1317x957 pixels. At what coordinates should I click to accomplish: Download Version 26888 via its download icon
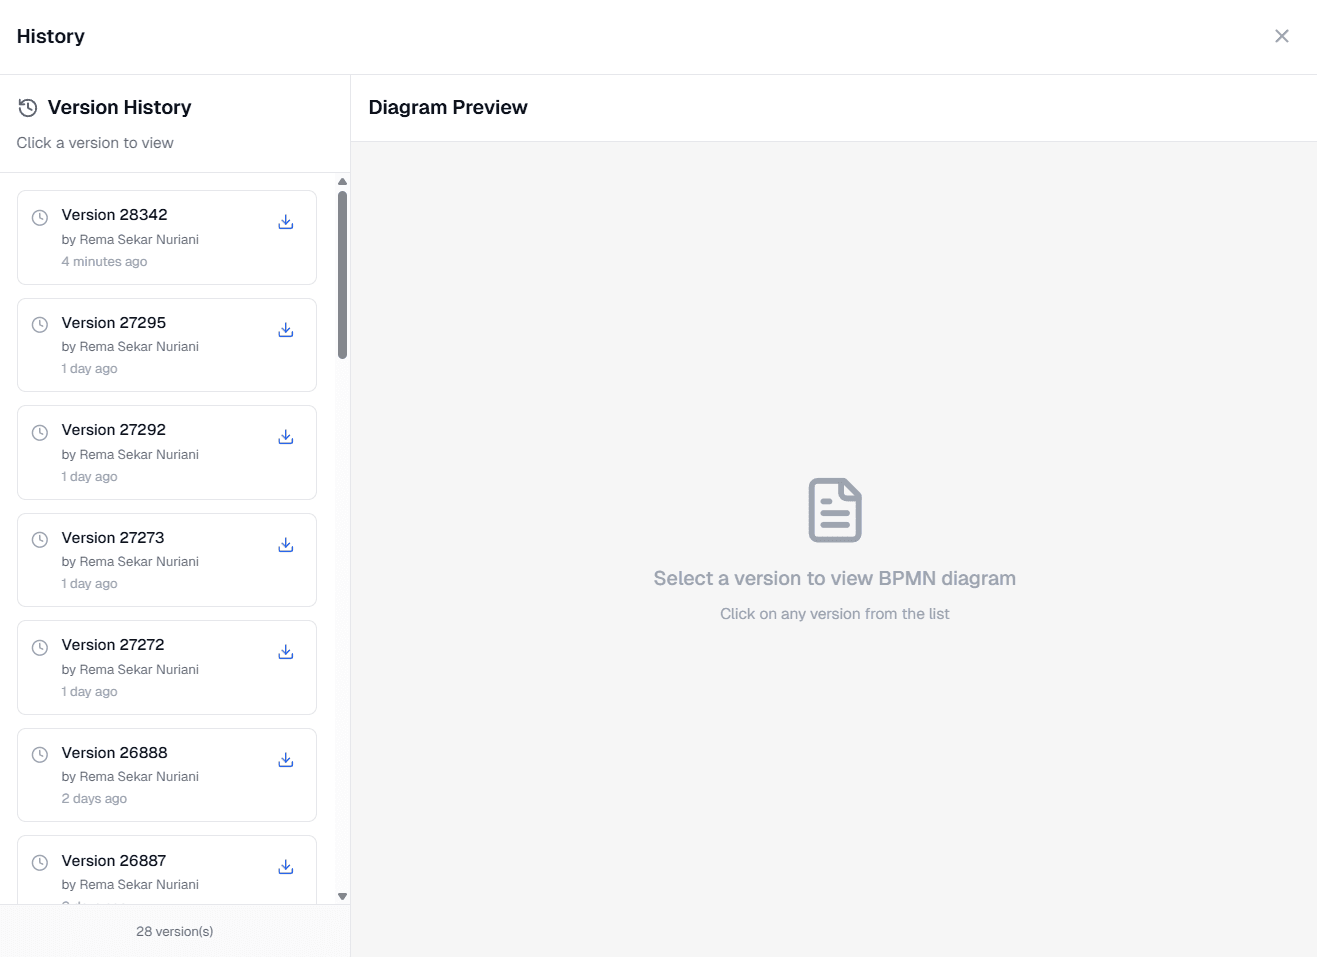[286, 760]
